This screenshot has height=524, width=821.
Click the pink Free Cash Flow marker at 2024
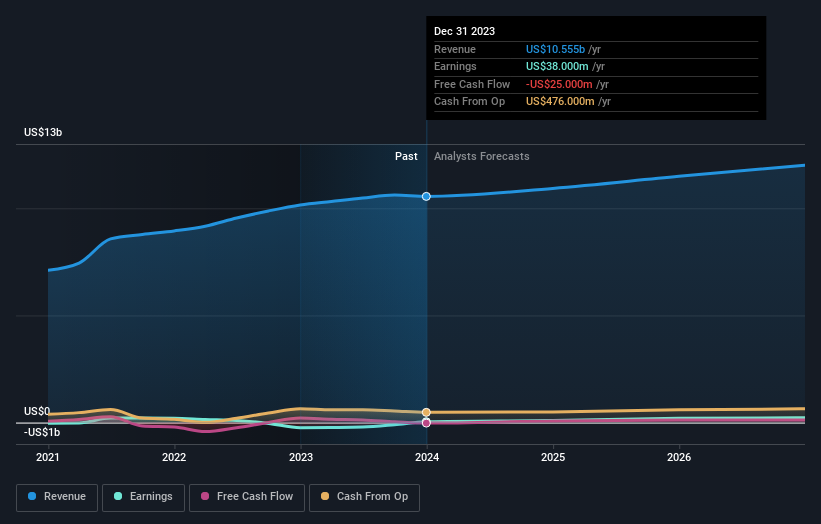coord(426,423)
